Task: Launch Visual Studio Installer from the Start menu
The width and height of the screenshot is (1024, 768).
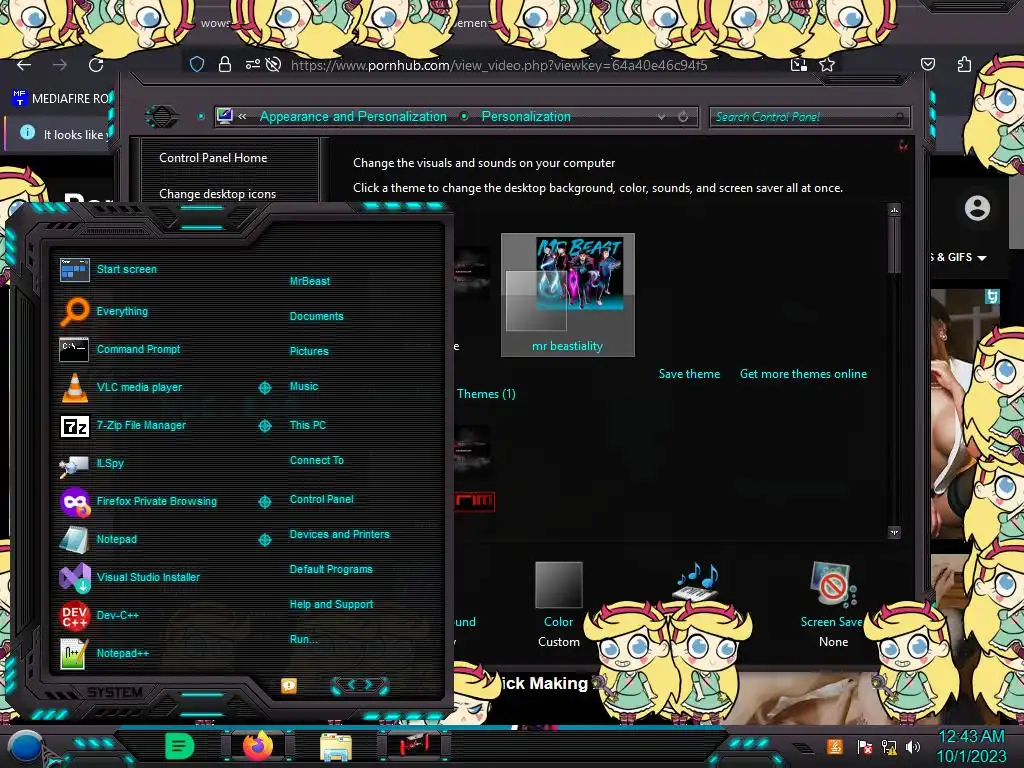Action: 131,577
